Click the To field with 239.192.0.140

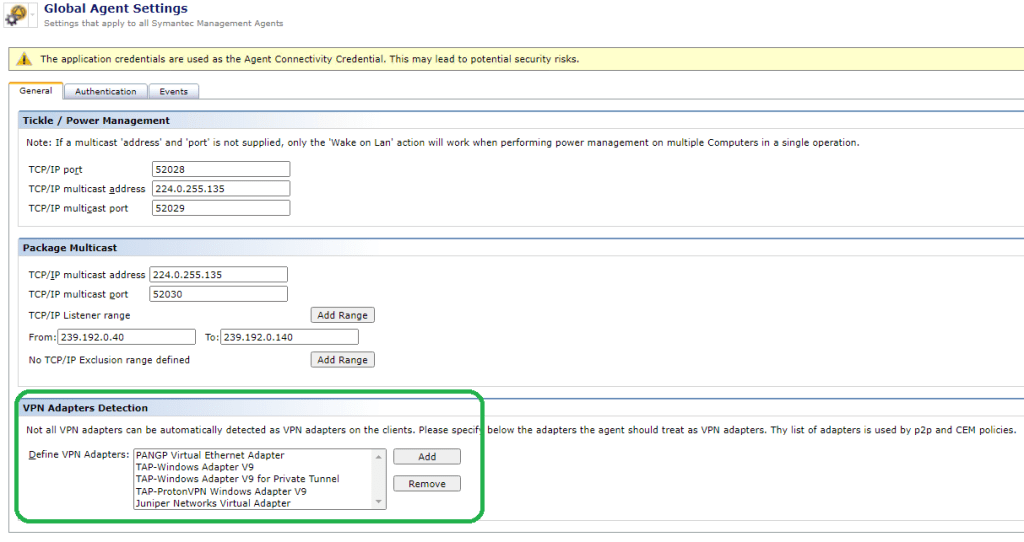[288, 337]
